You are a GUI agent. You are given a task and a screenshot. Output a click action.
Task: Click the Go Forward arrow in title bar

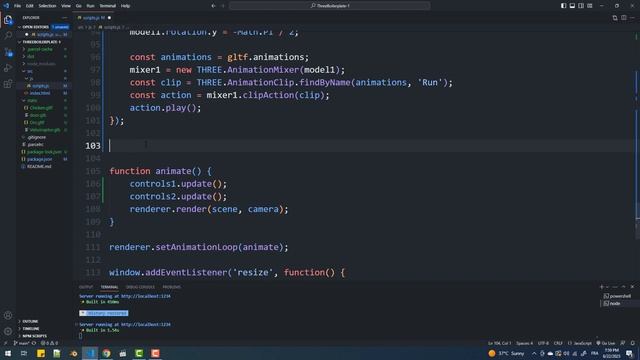click(x=223, y=6)
